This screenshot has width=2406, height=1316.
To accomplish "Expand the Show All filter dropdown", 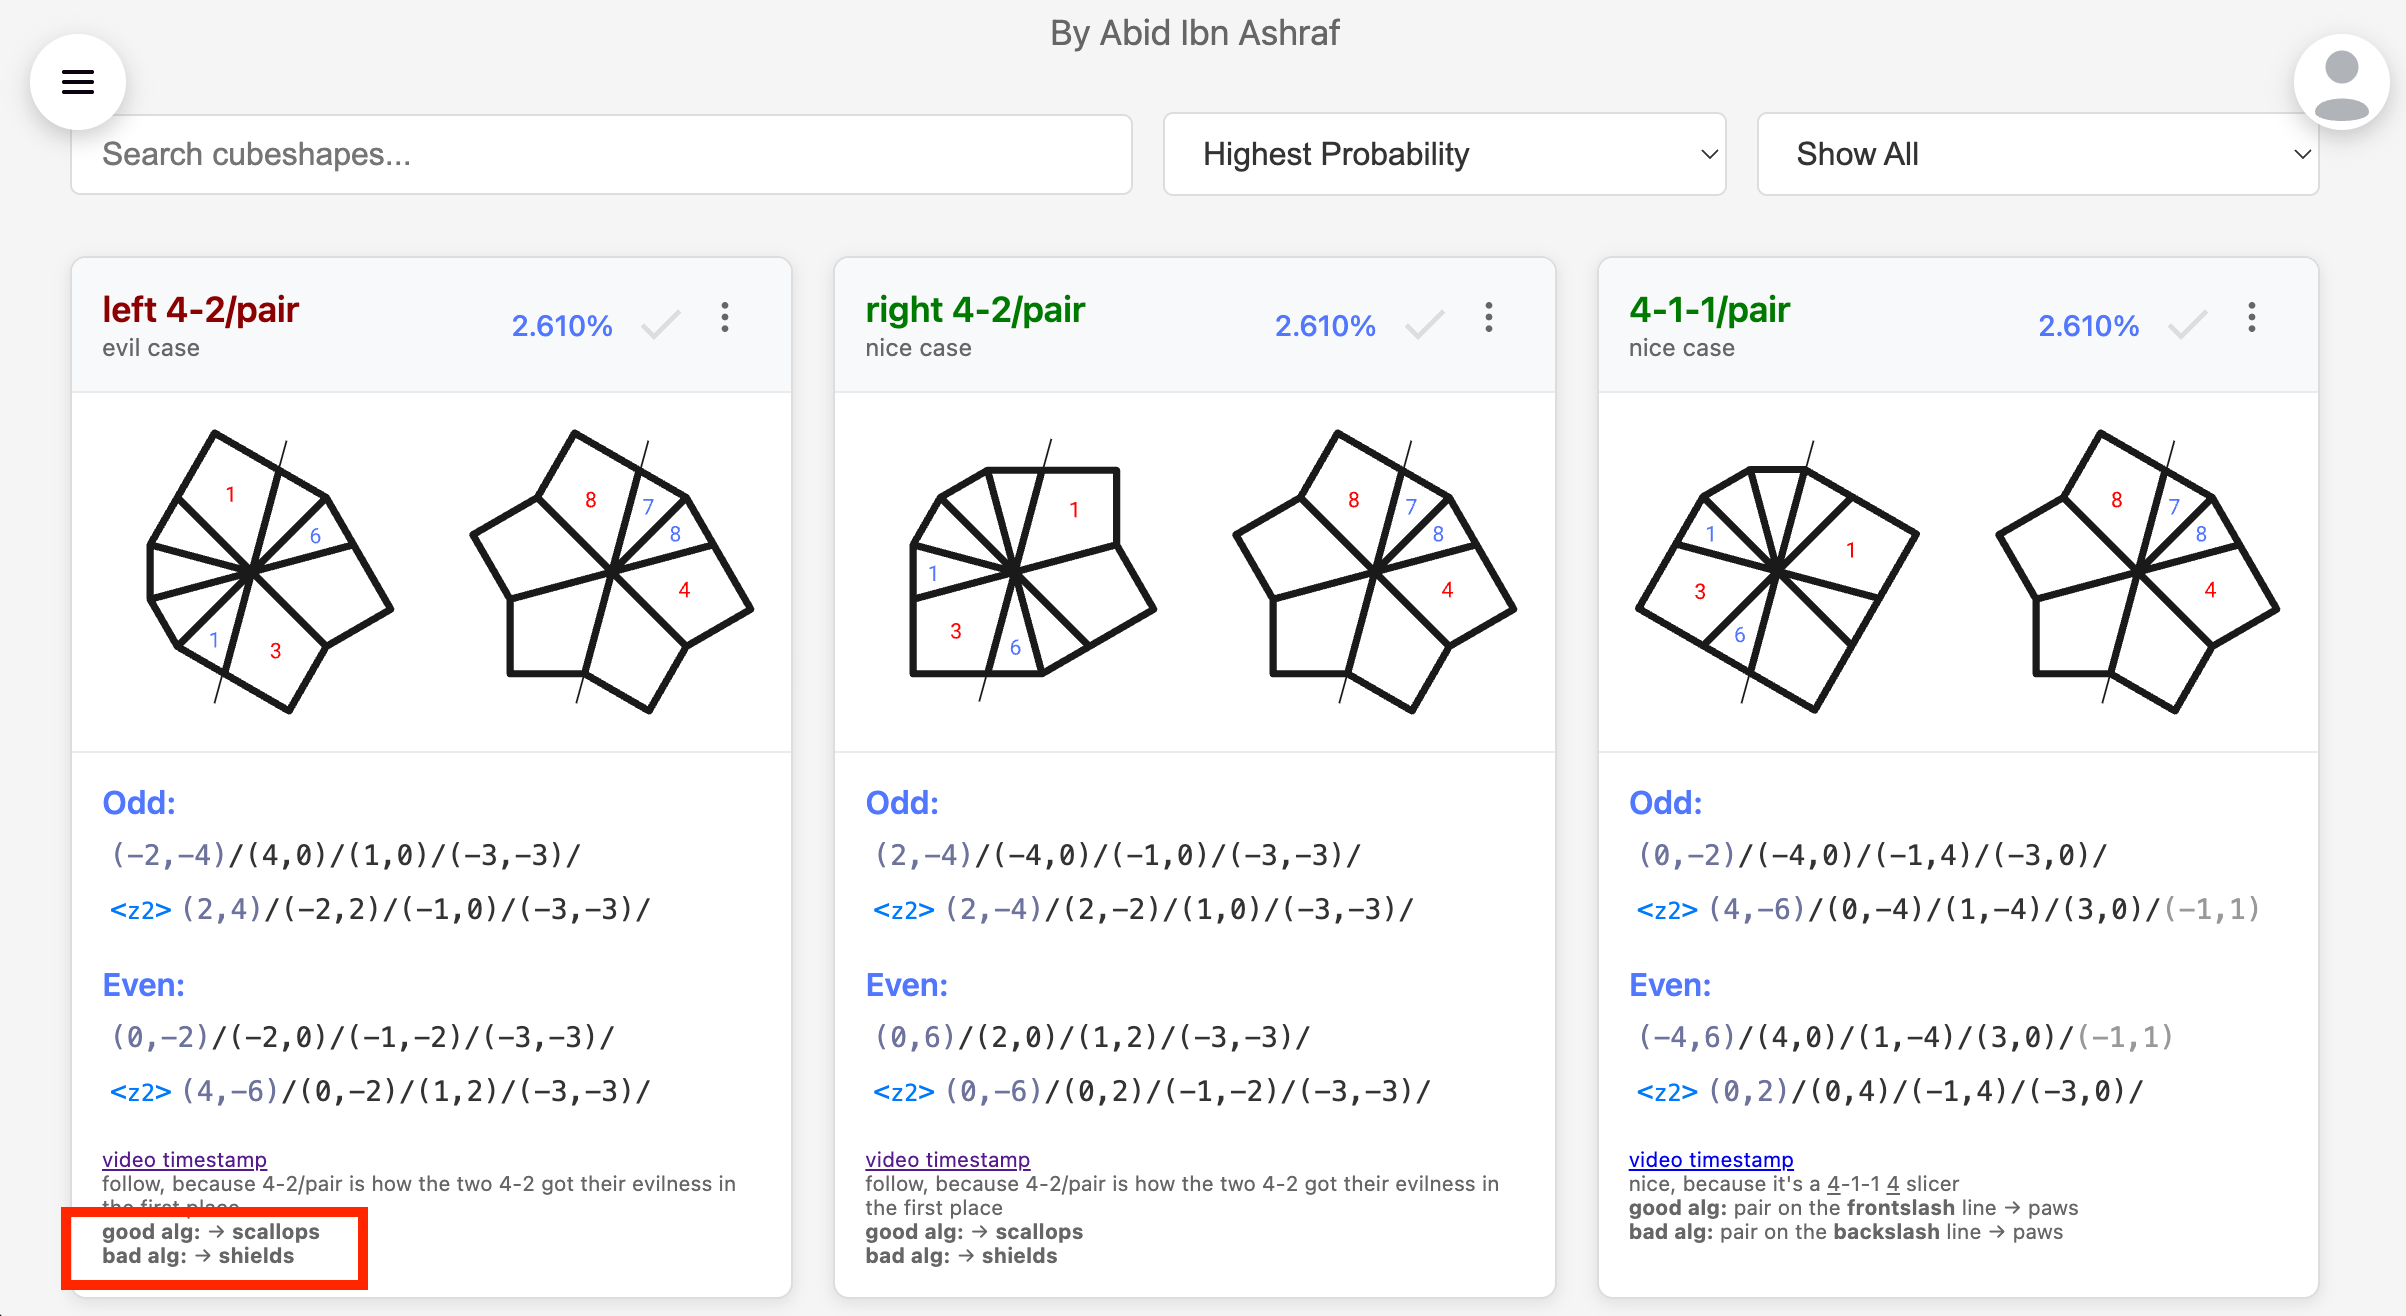I will pos(2037,154).
